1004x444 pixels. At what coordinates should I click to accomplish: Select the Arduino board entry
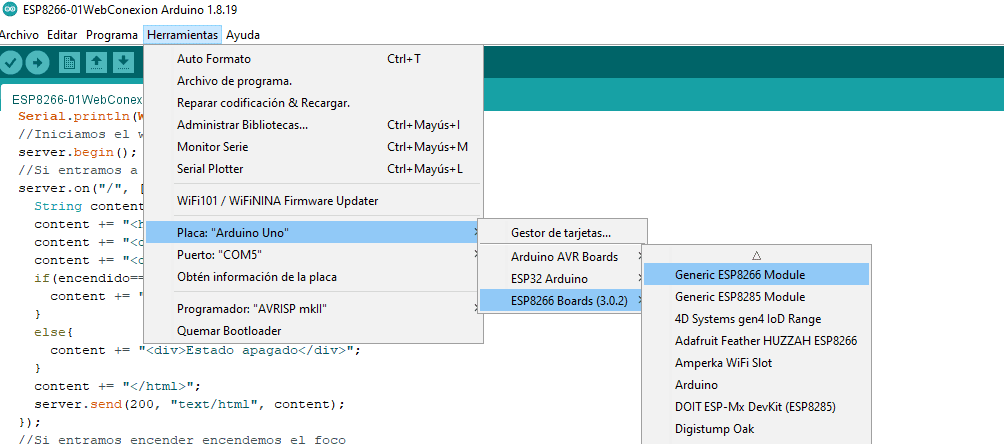coord(756,385)
